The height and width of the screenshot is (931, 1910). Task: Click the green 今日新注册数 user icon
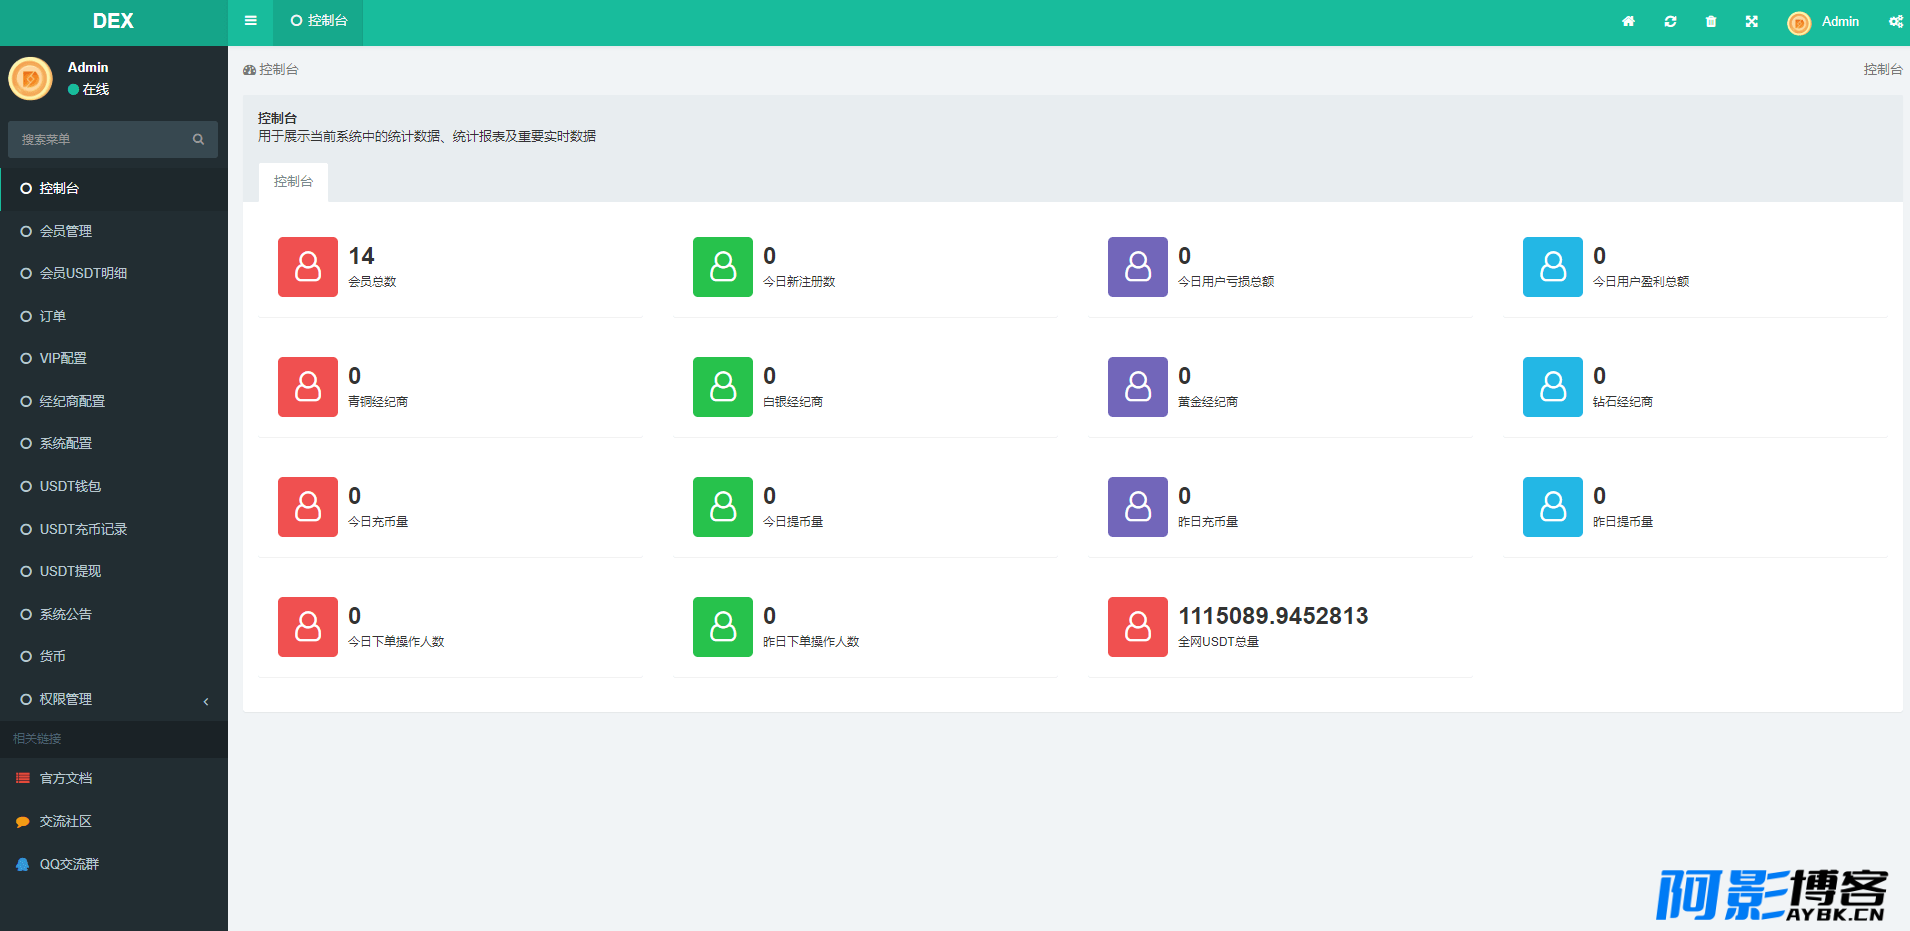723,267
